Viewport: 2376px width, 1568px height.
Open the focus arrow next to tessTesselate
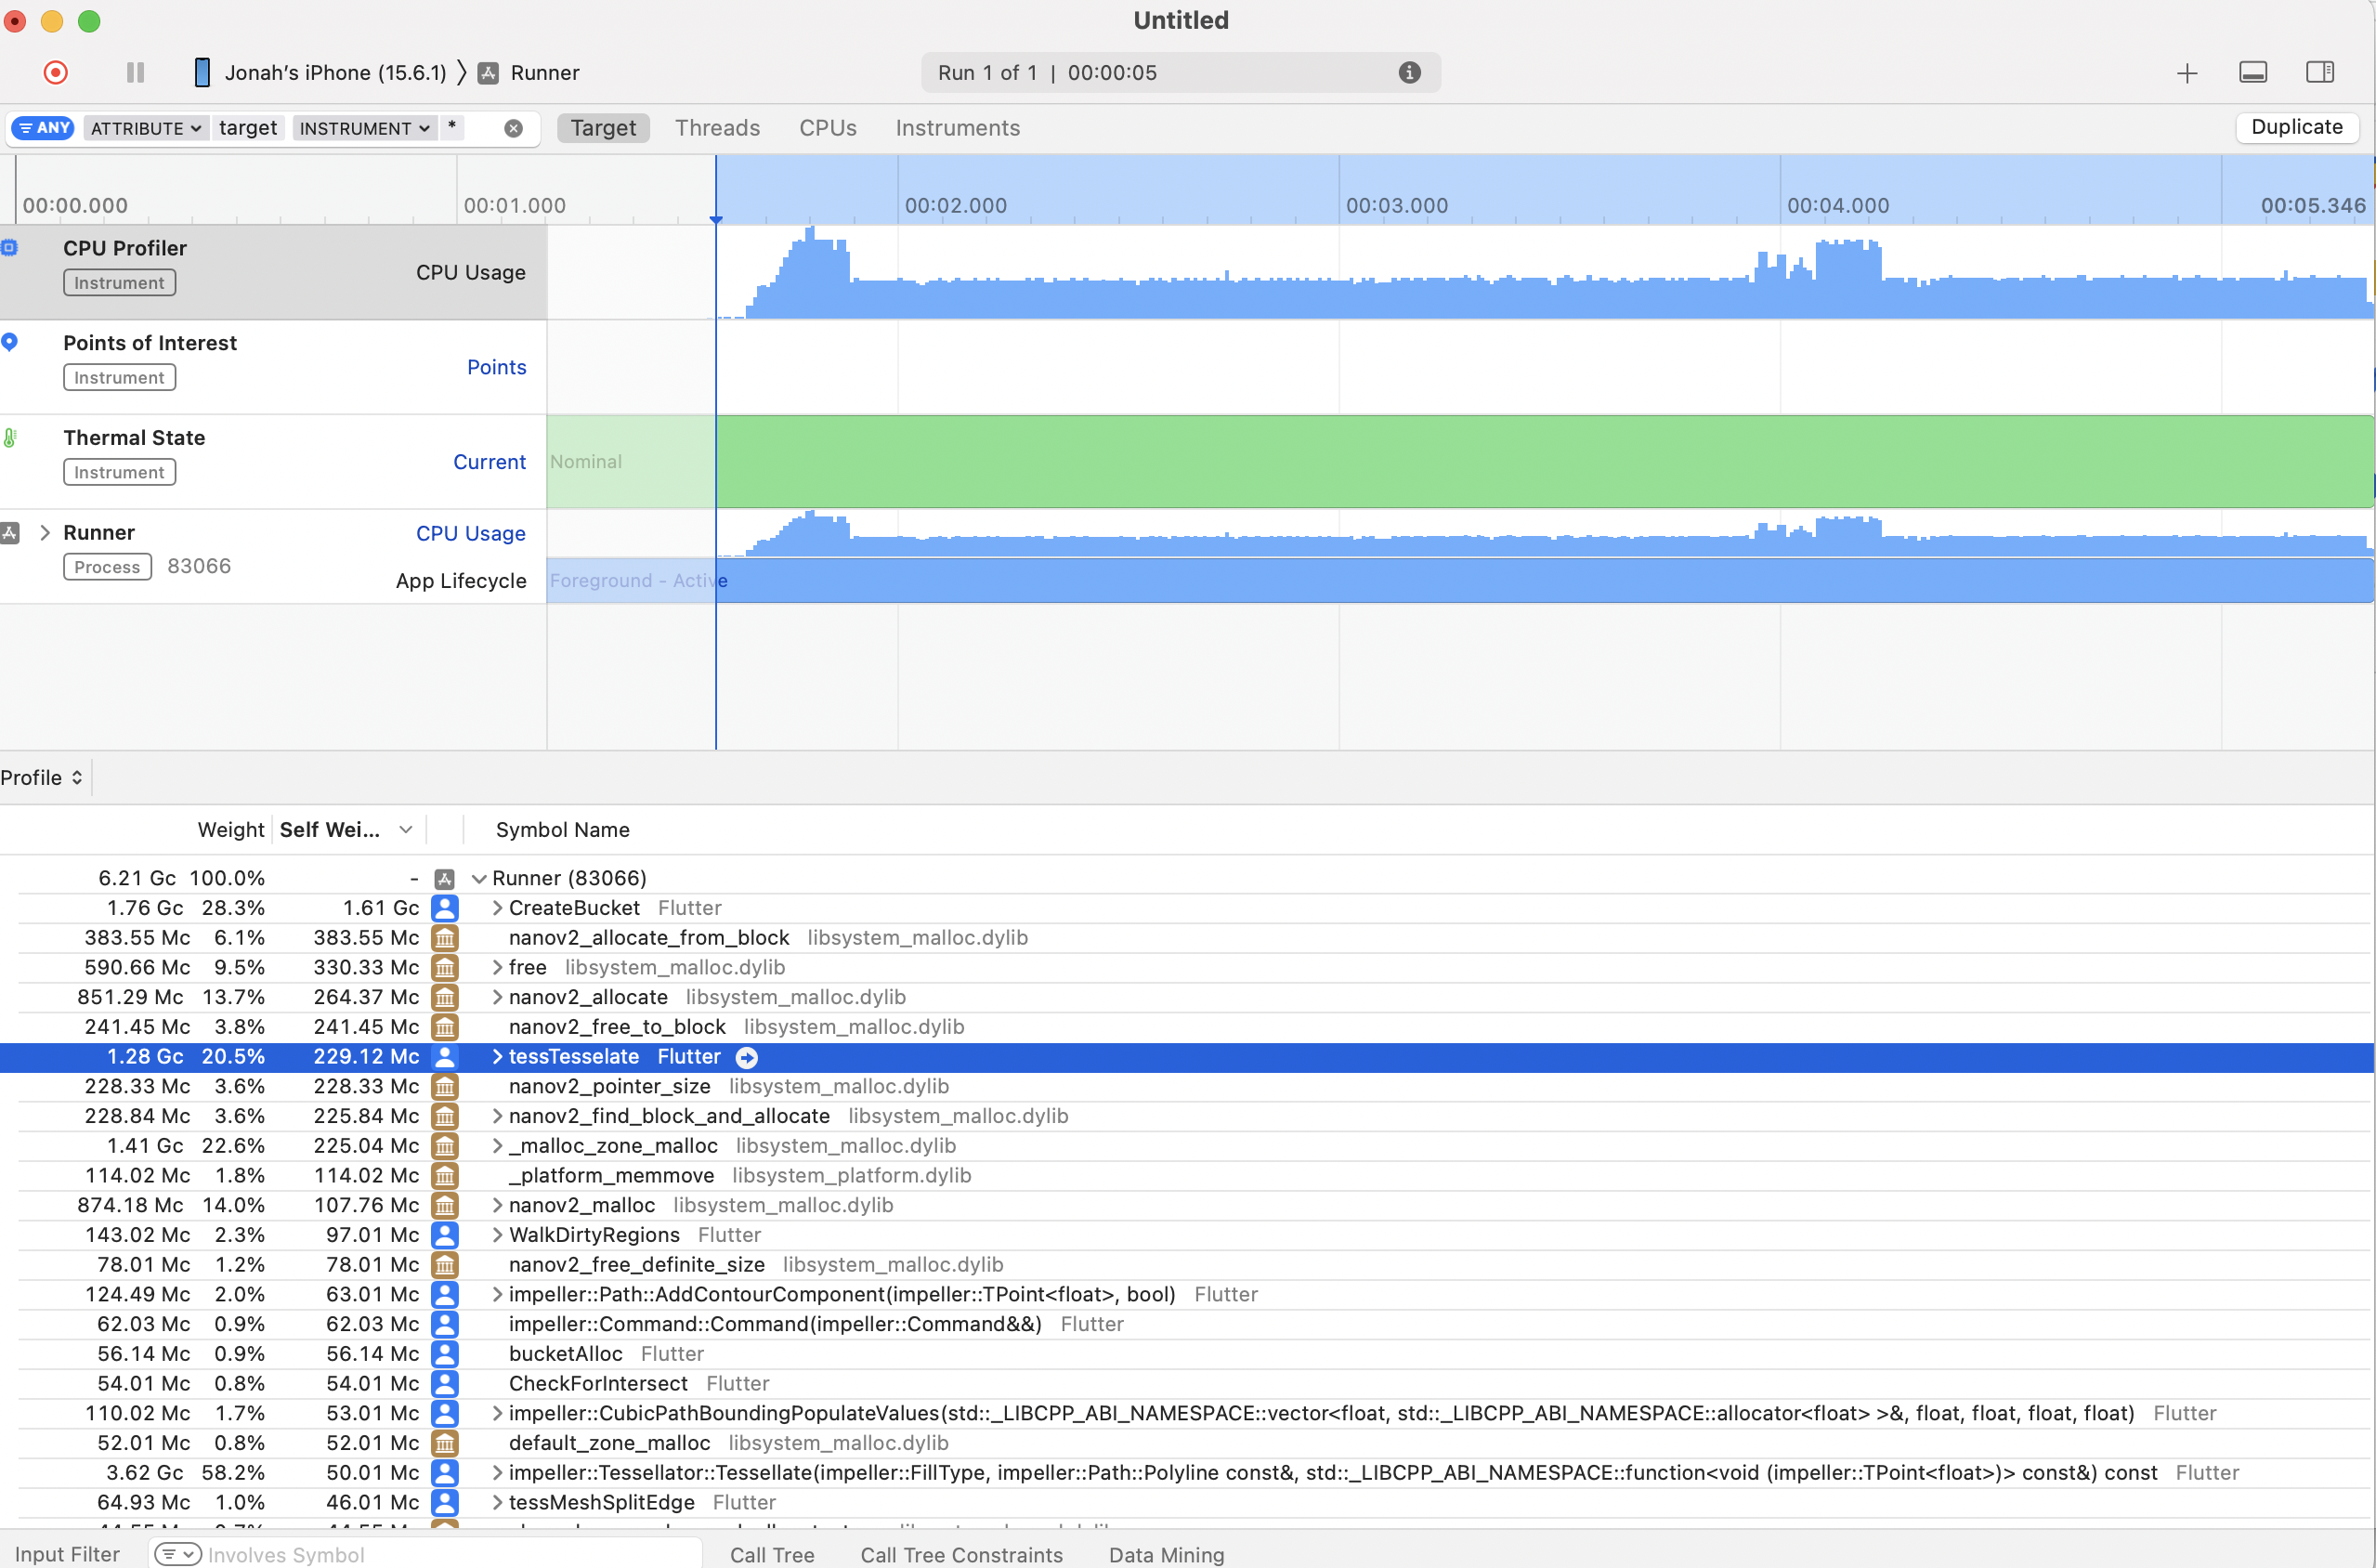(747, 1057)
